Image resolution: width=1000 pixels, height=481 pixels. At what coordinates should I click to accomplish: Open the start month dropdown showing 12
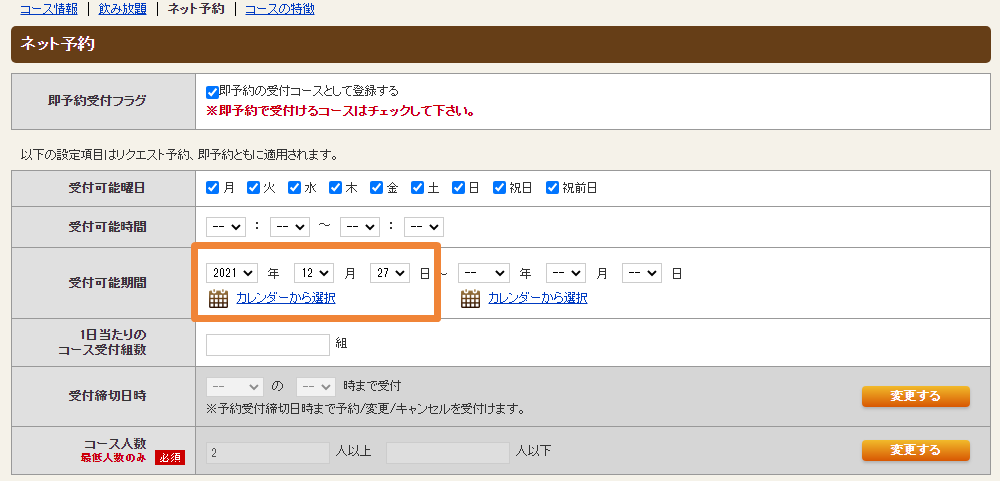click(314, 272)
